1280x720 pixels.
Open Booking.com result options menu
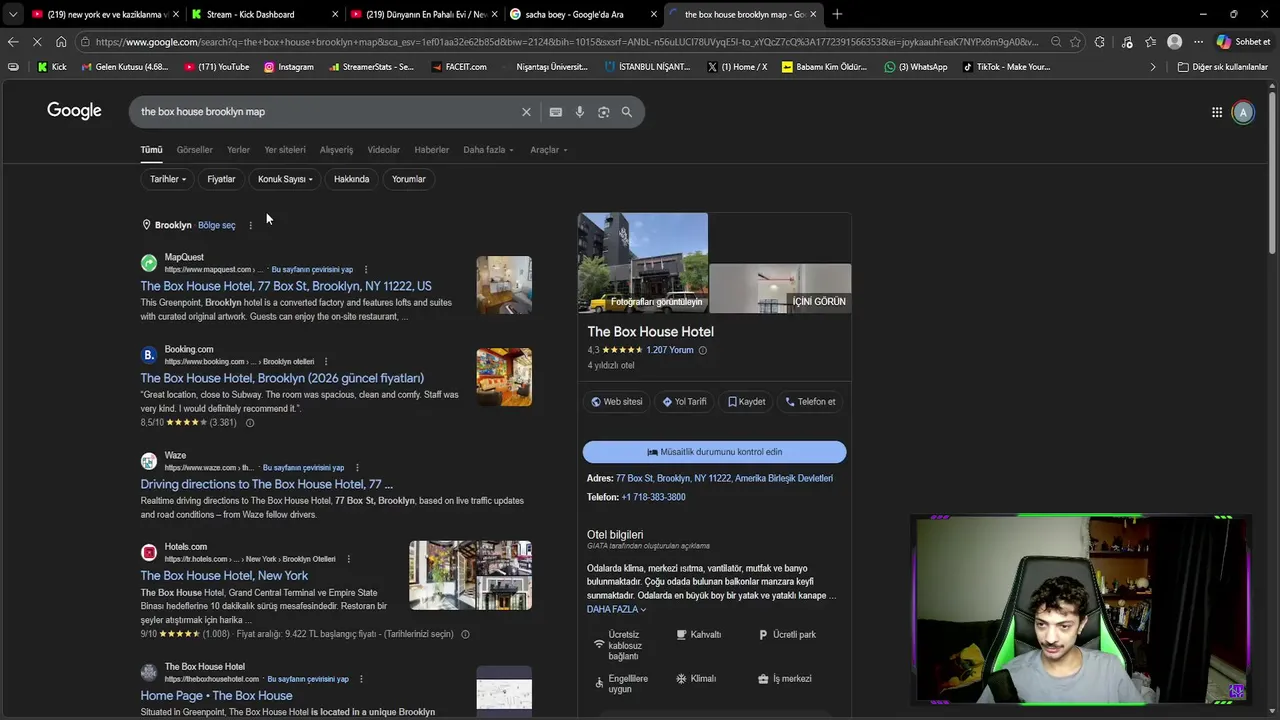[x=326, y=361]
